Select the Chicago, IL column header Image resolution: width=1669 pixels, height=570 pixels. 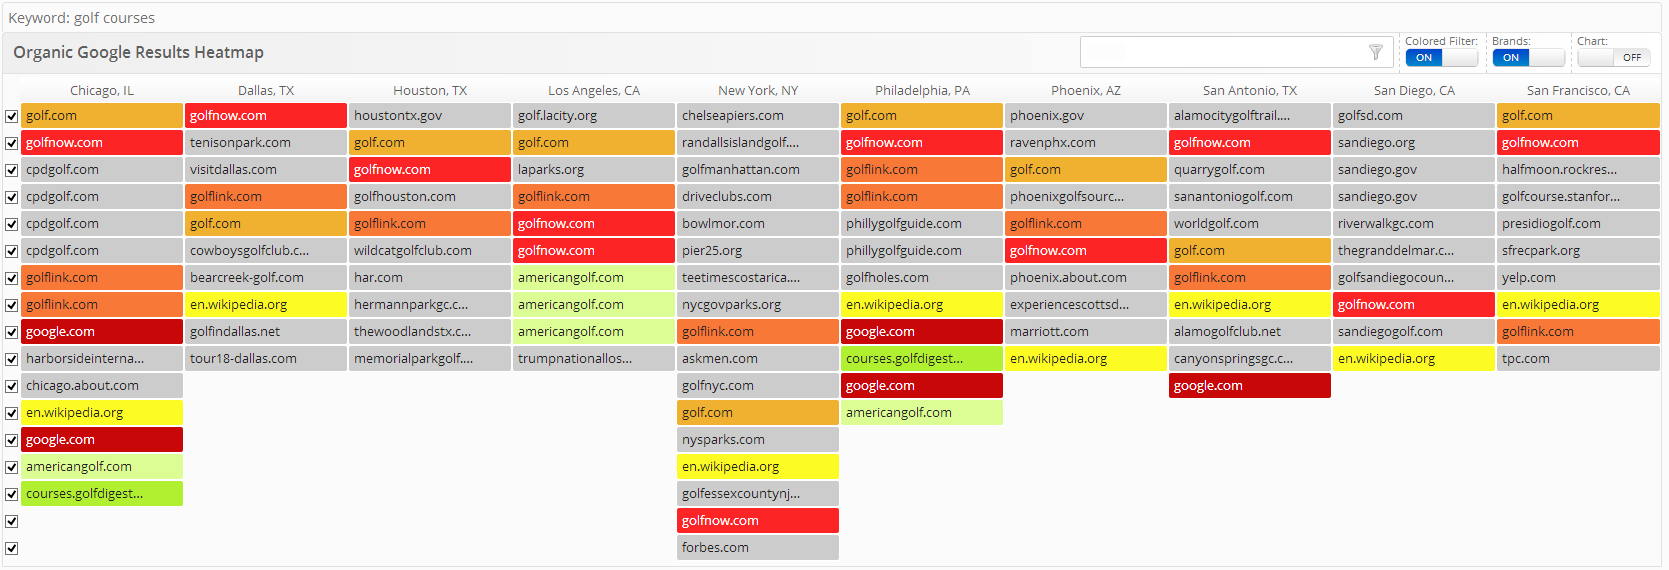[x=102, y=90]
